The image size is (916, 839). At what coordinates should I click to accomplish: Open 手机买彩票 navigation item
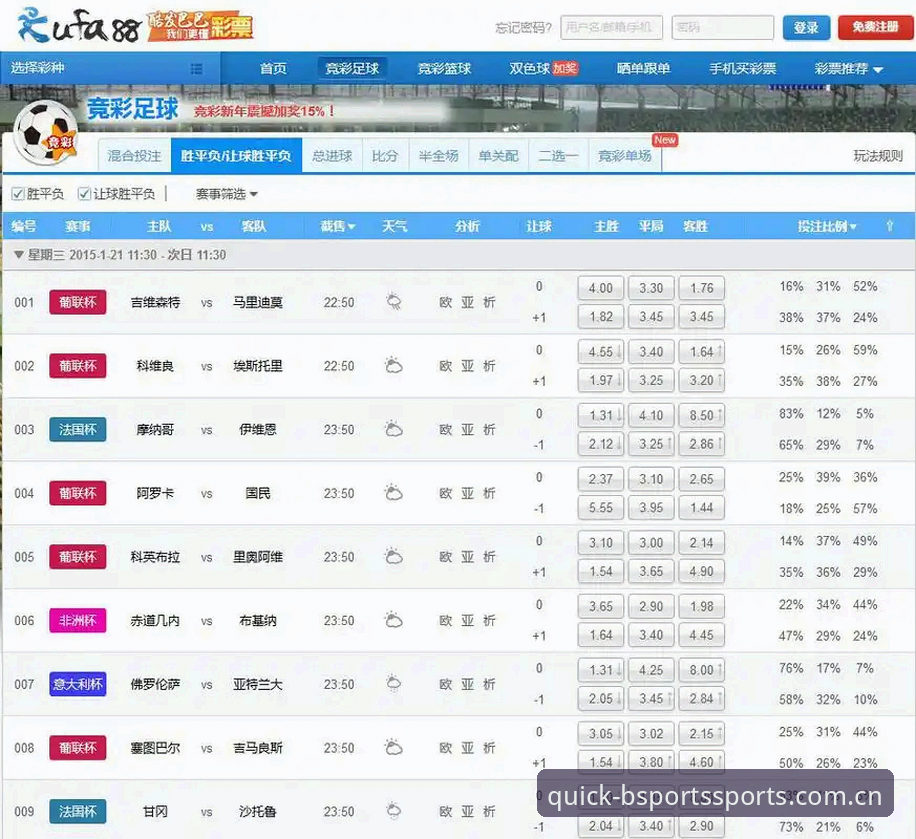tap(742, 68)
